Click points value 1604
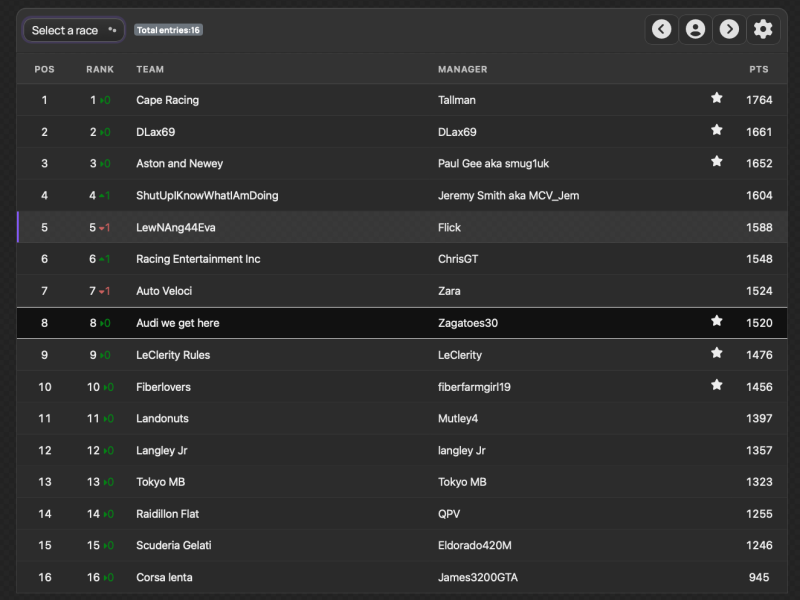This screenshot has width=800, height=600. click(759, 195)
